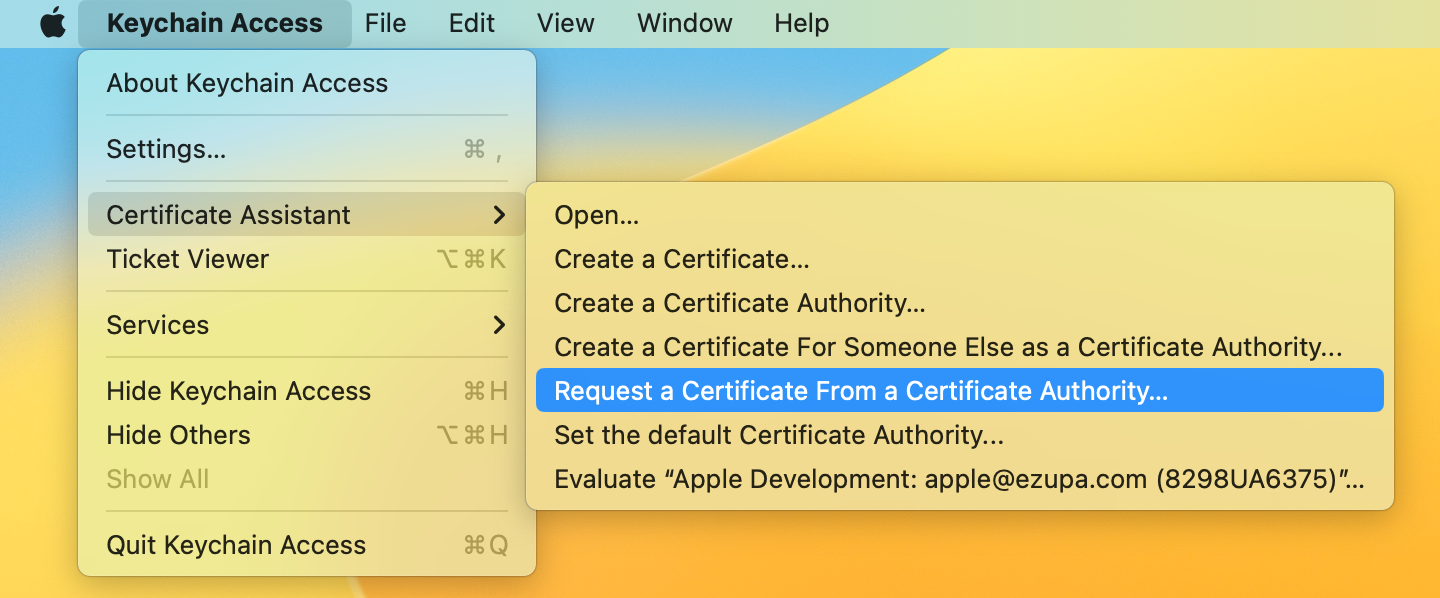The height and width of the screenshot is (598, 1440).
Task: Open Settings… from the app menu
Action: click(307, 149)
